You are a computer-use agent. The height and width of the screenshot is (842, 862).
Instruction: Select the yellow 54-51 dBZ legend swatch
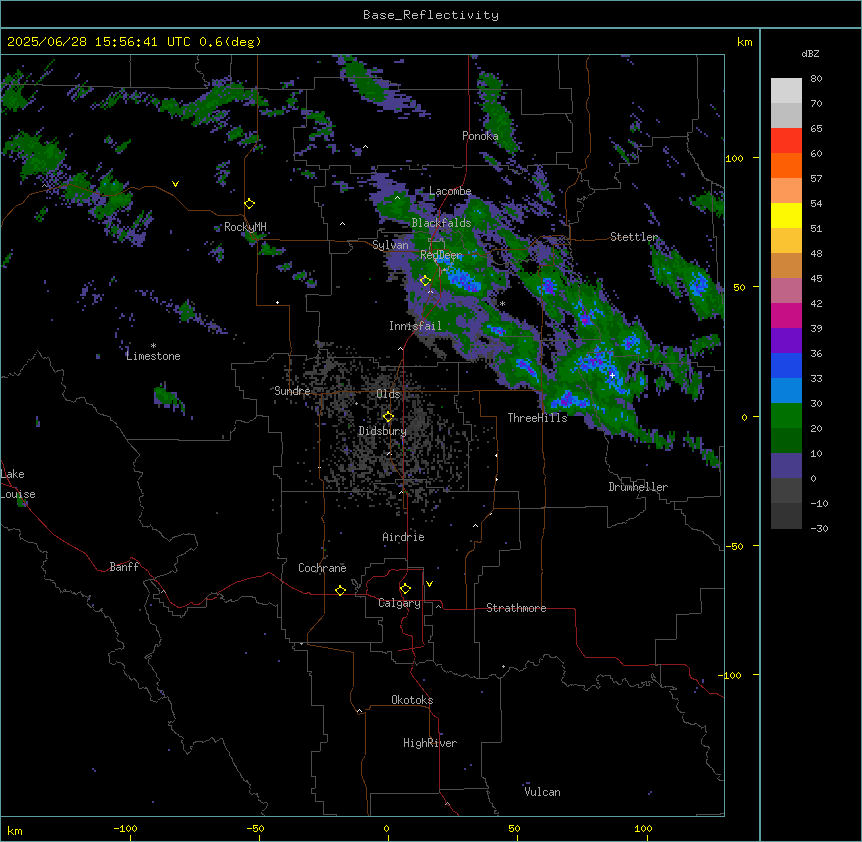(x=786, y=215)
